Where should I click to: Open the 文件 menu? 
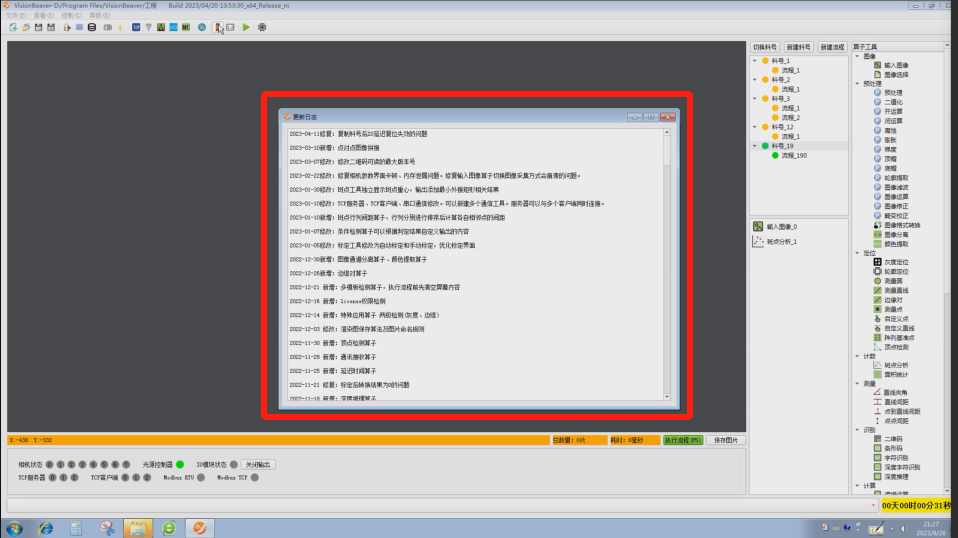click(15, 16)
